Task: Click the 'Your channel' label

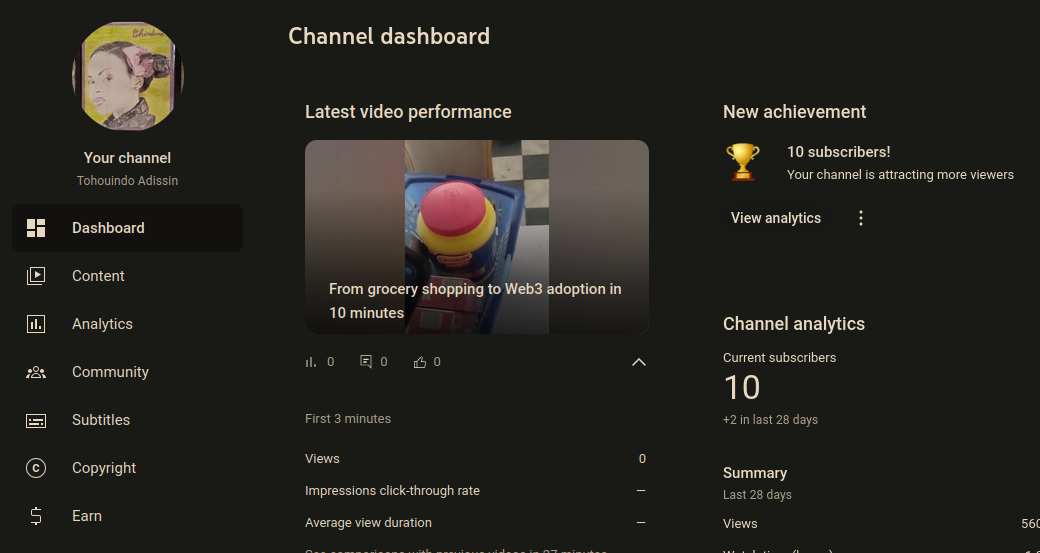Action: click(127, 158)
